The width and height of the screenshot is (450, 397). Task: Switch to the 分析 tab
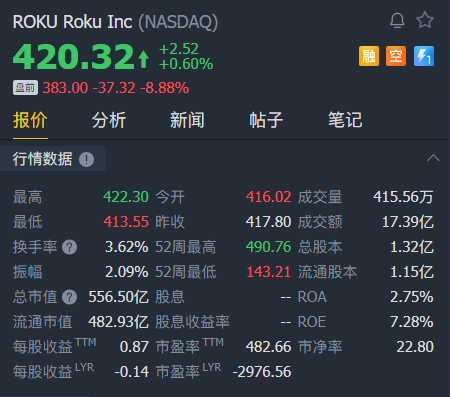(x=109, y=120)
